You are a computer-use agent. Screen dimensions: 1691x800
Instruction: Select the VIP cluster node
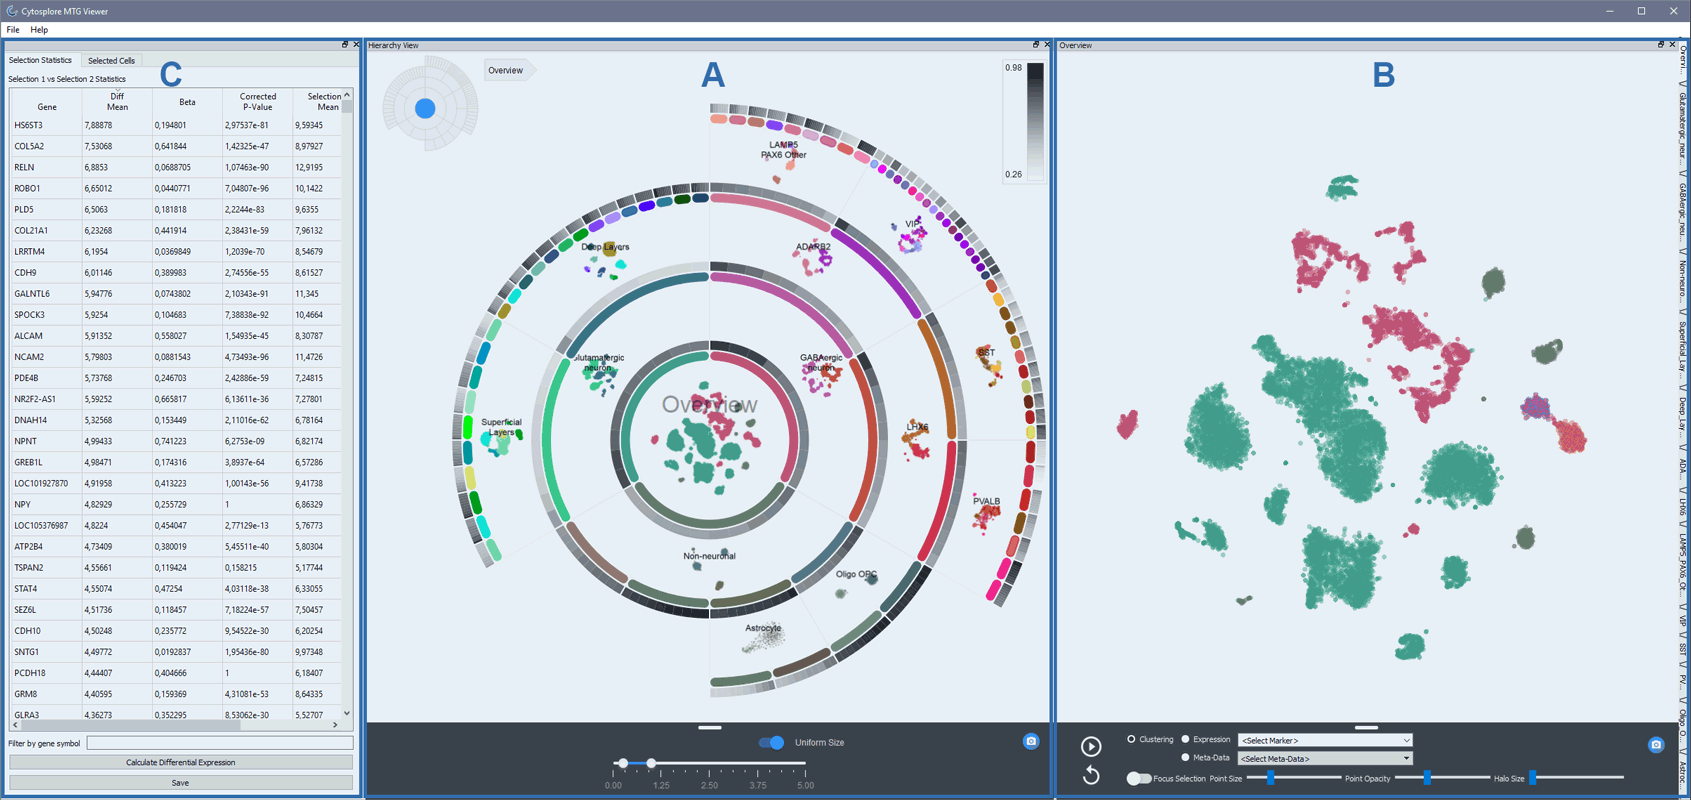(x=912, y=237)
